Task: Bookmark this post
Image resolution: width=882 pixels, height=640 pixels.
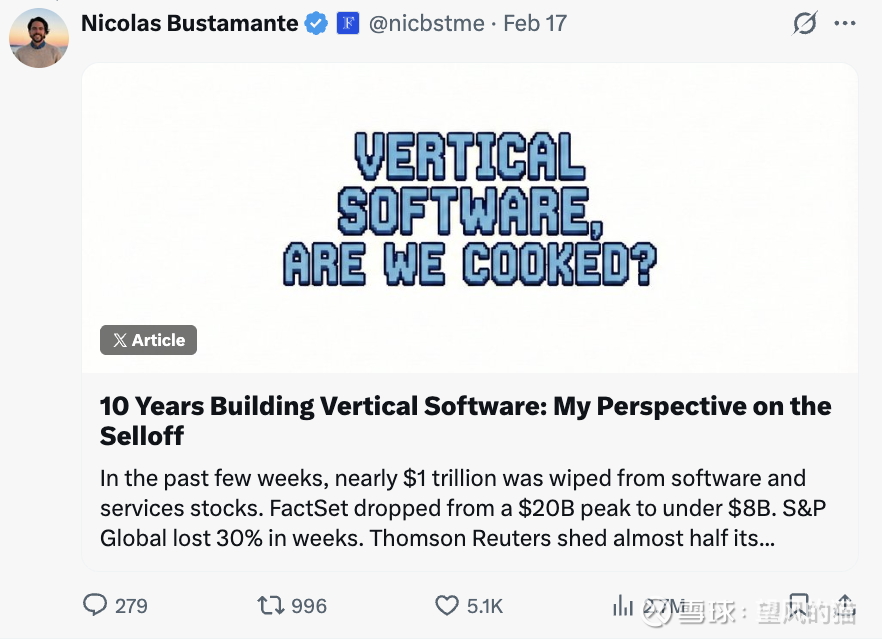Action: 799,604
